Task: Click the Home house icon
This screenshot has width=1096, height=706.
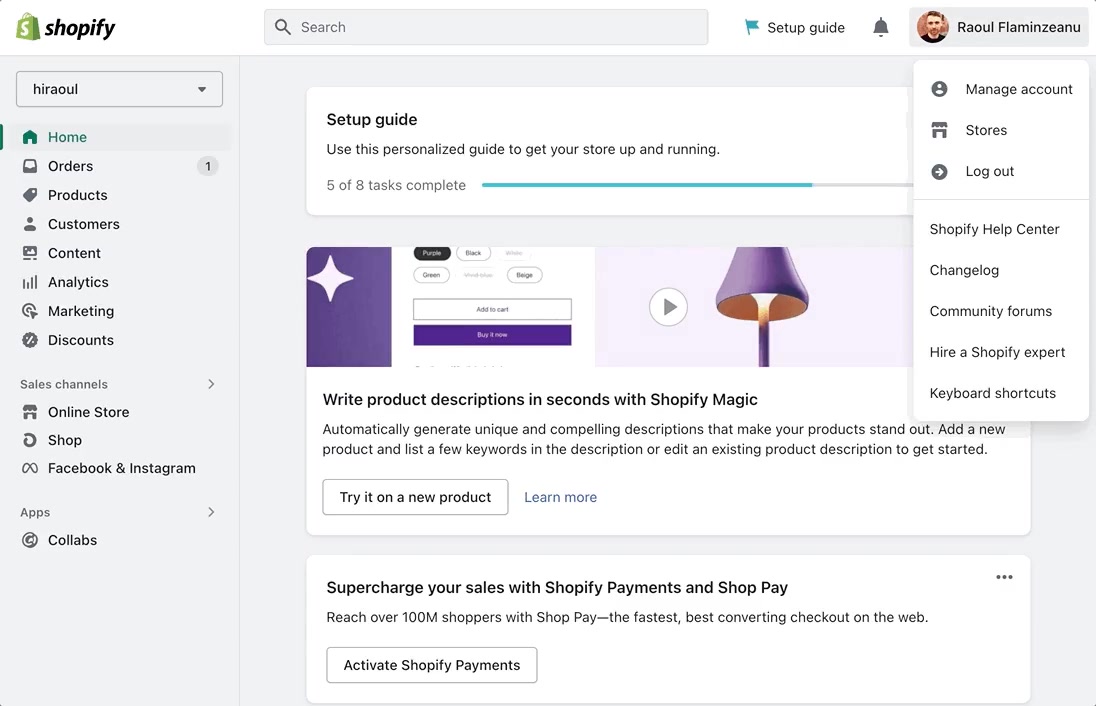Action: (x=30, y=137)
